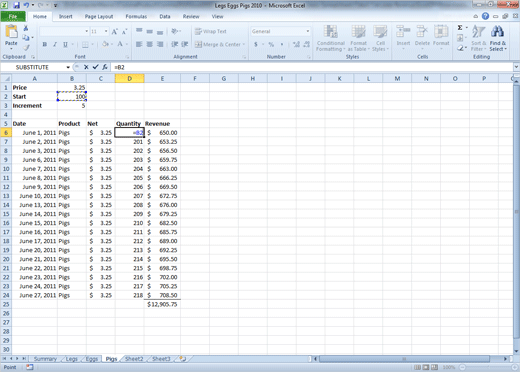The height and width of the screenshot is (372, 520).
Task: Open Find & Select menu
Action: click(x=498, y=38)
